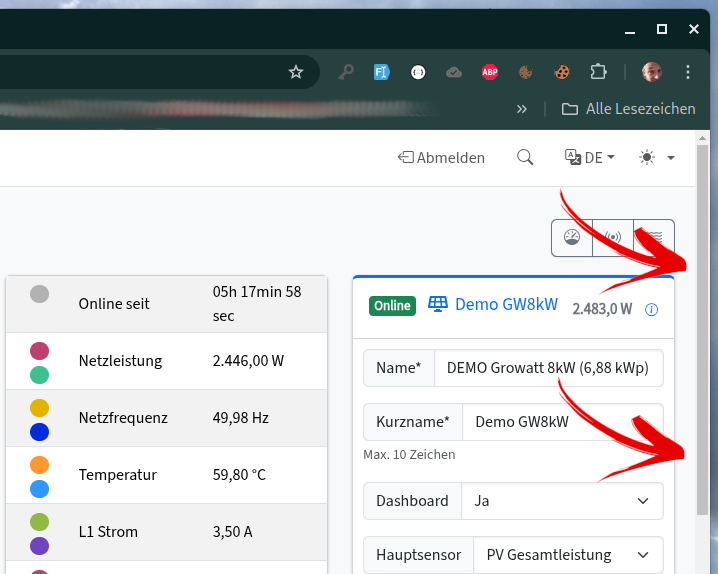
Task: Click the broadcast signal sensor icon
Action: 613,238
